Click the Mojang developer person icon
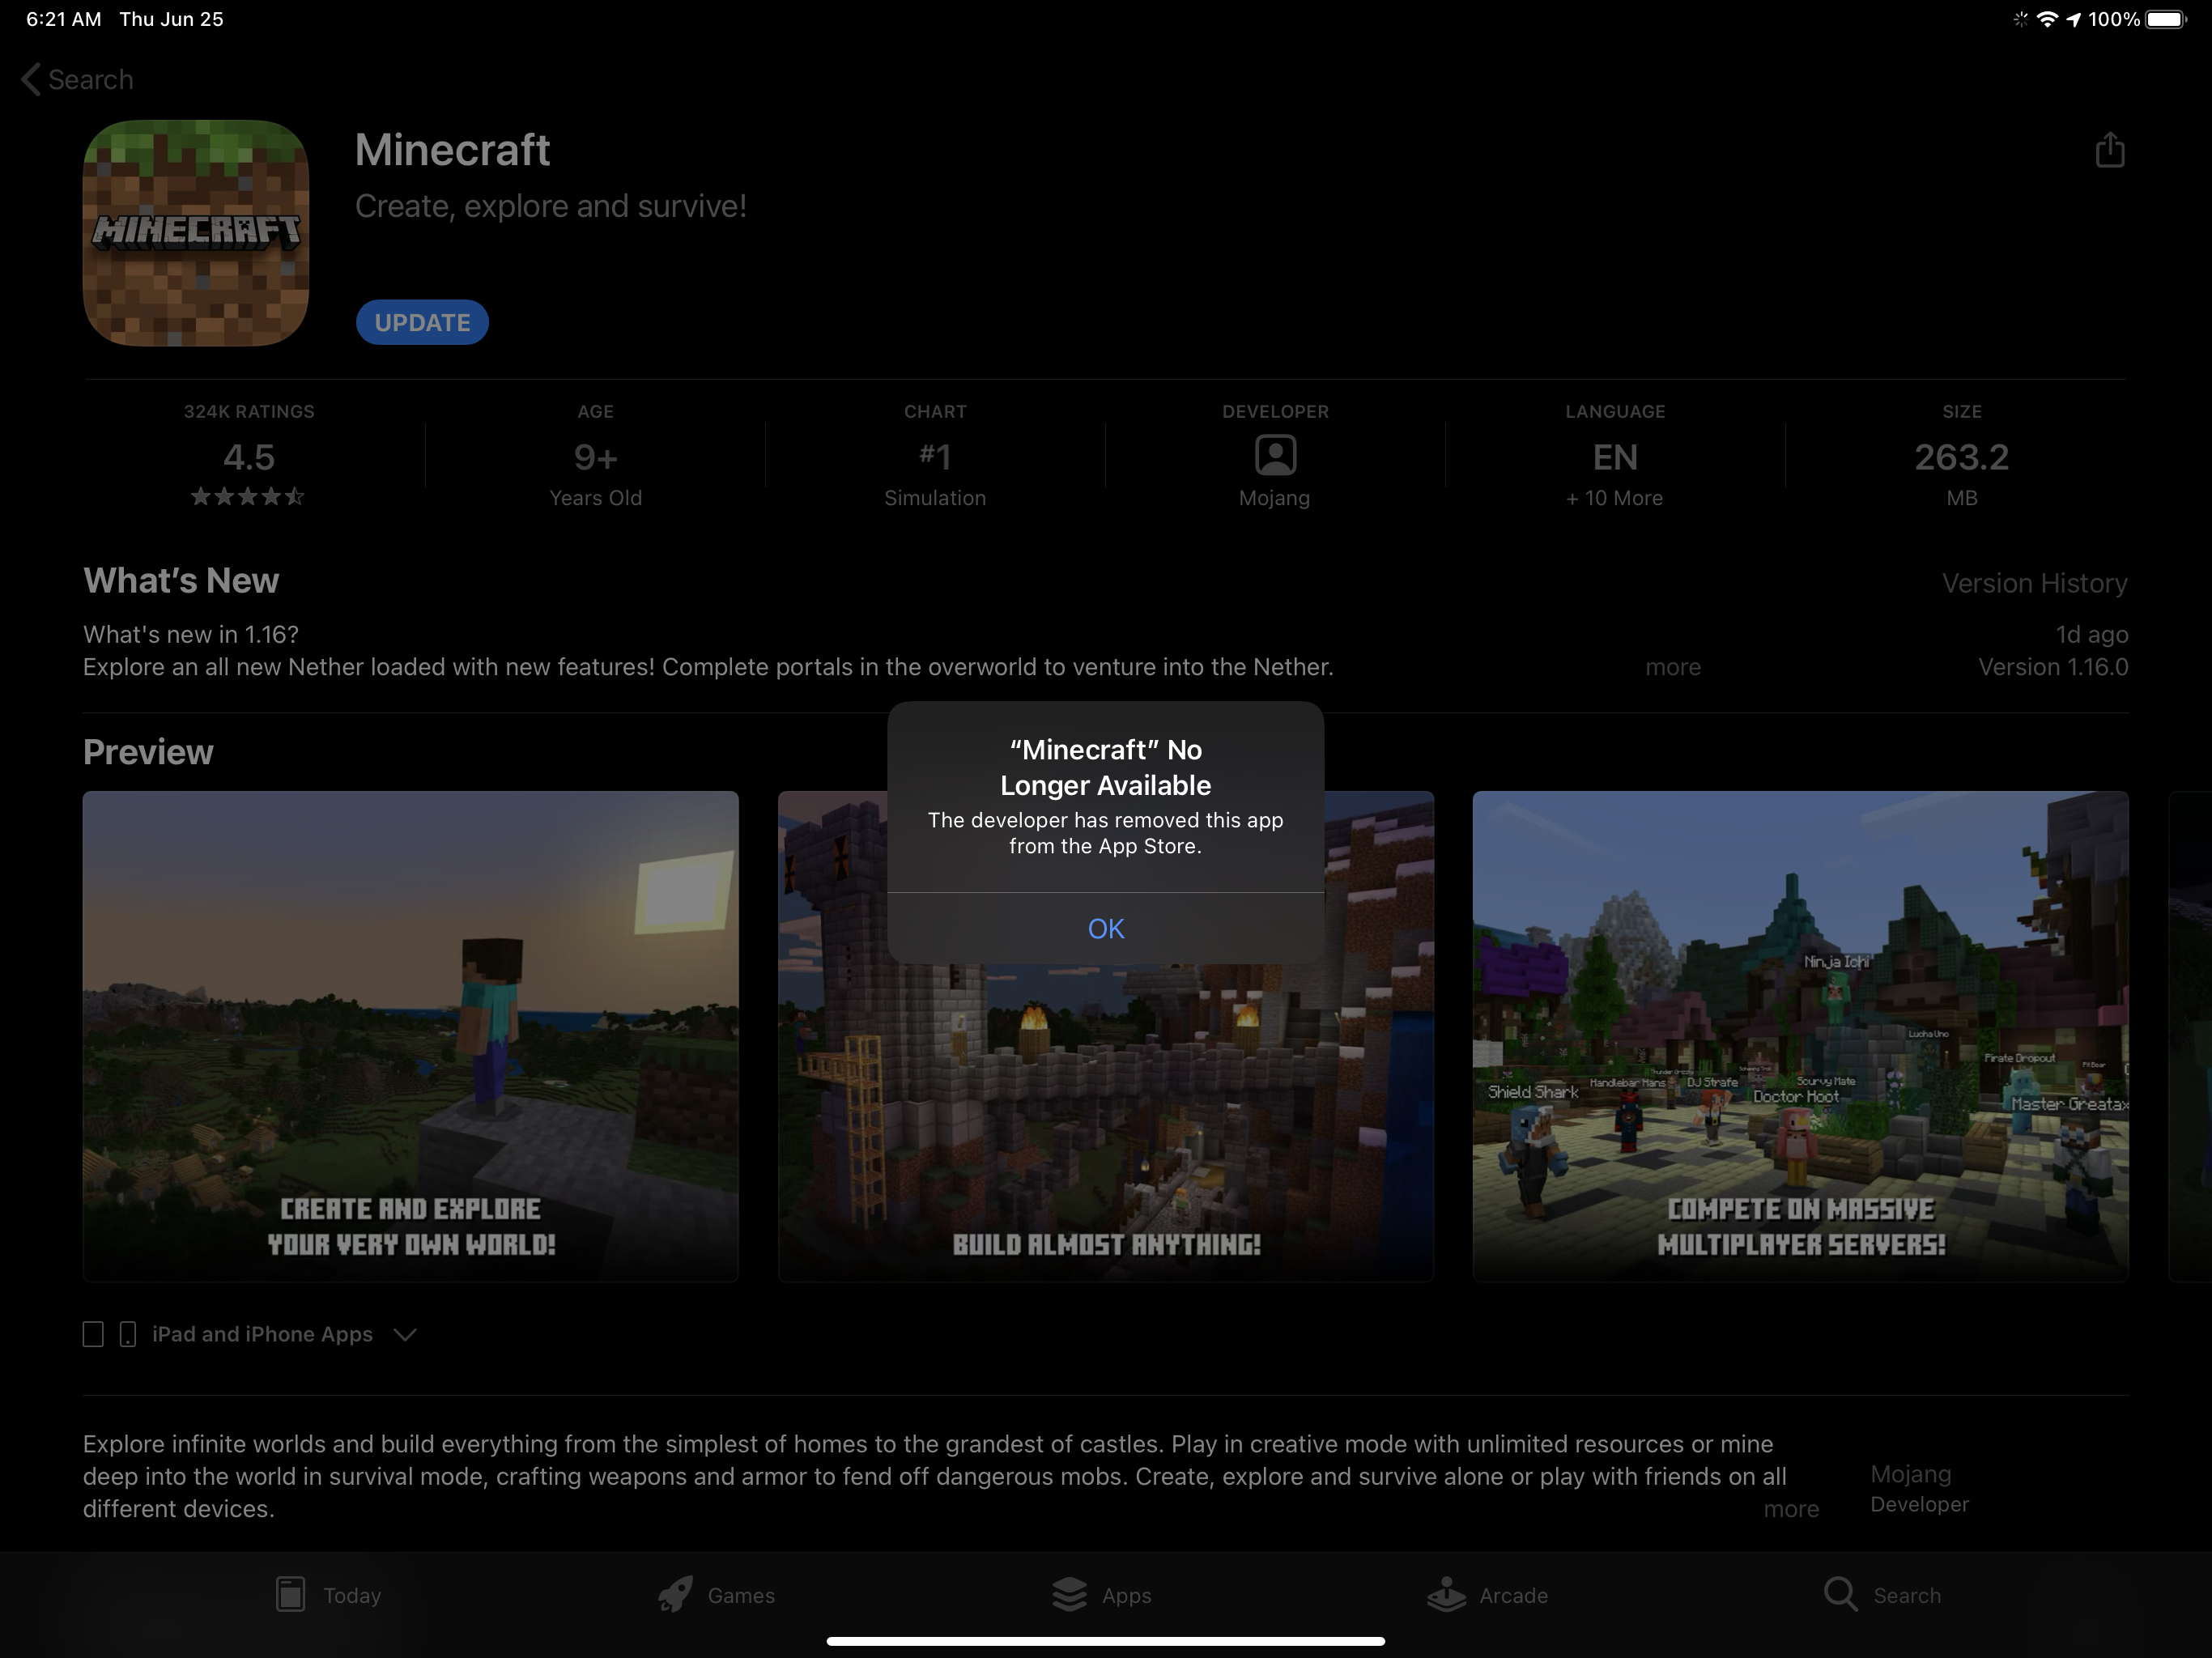 click(x=1275, y=456)
